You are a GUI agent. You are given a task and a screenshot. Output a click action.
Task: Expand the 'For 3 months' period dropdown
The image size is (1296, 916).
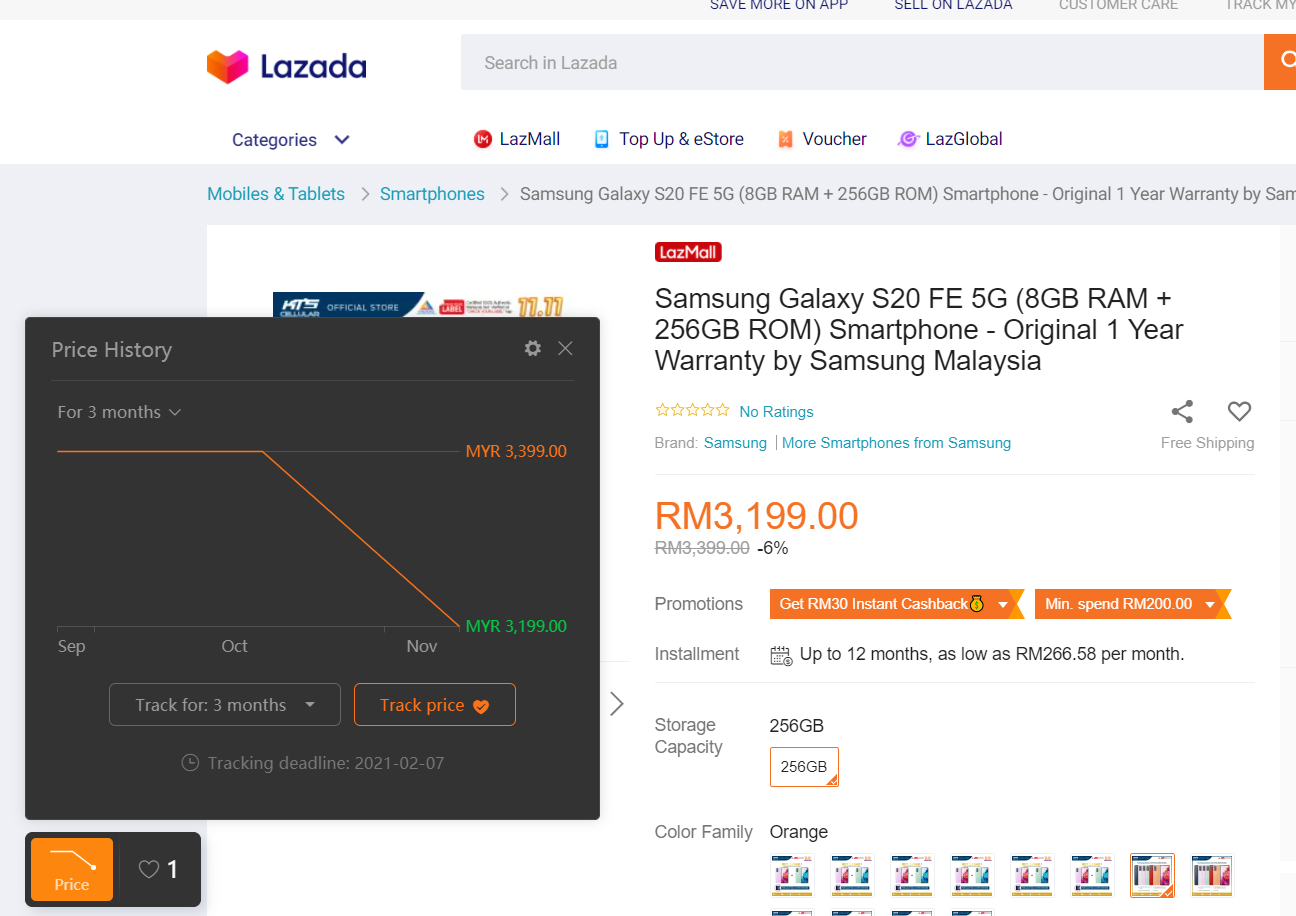(x=119, y=412)
